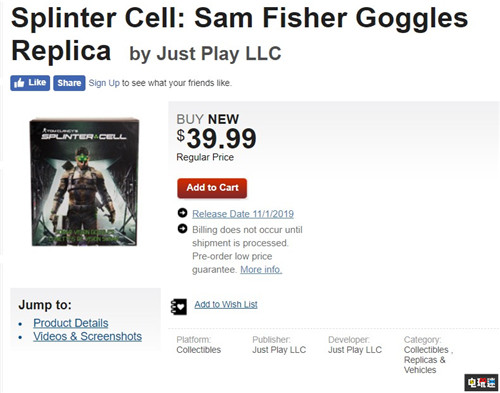
Task: Click the wish list notebook heart icon
Action: [178, 307]
